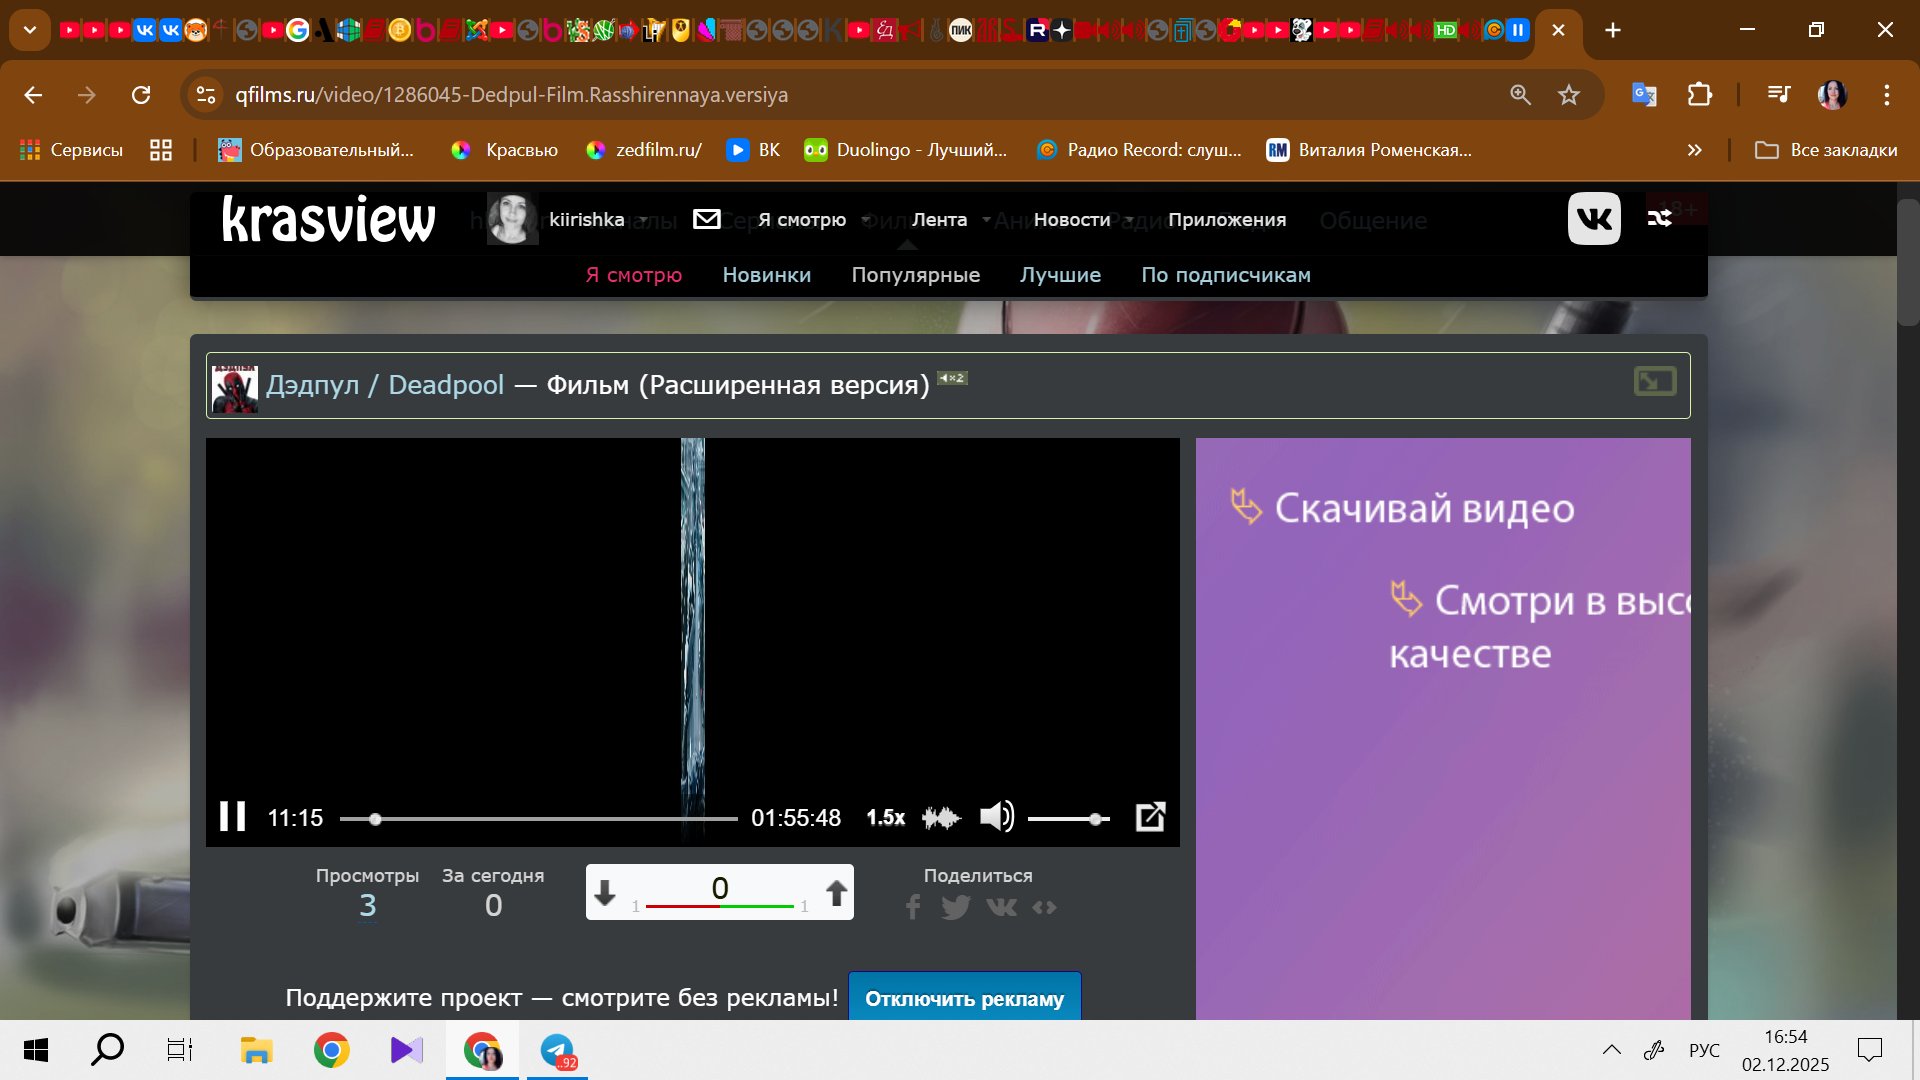Open the Дэдпул / Deadpool title link
The image size is (1920, 1080).
[x=385, y=385]
